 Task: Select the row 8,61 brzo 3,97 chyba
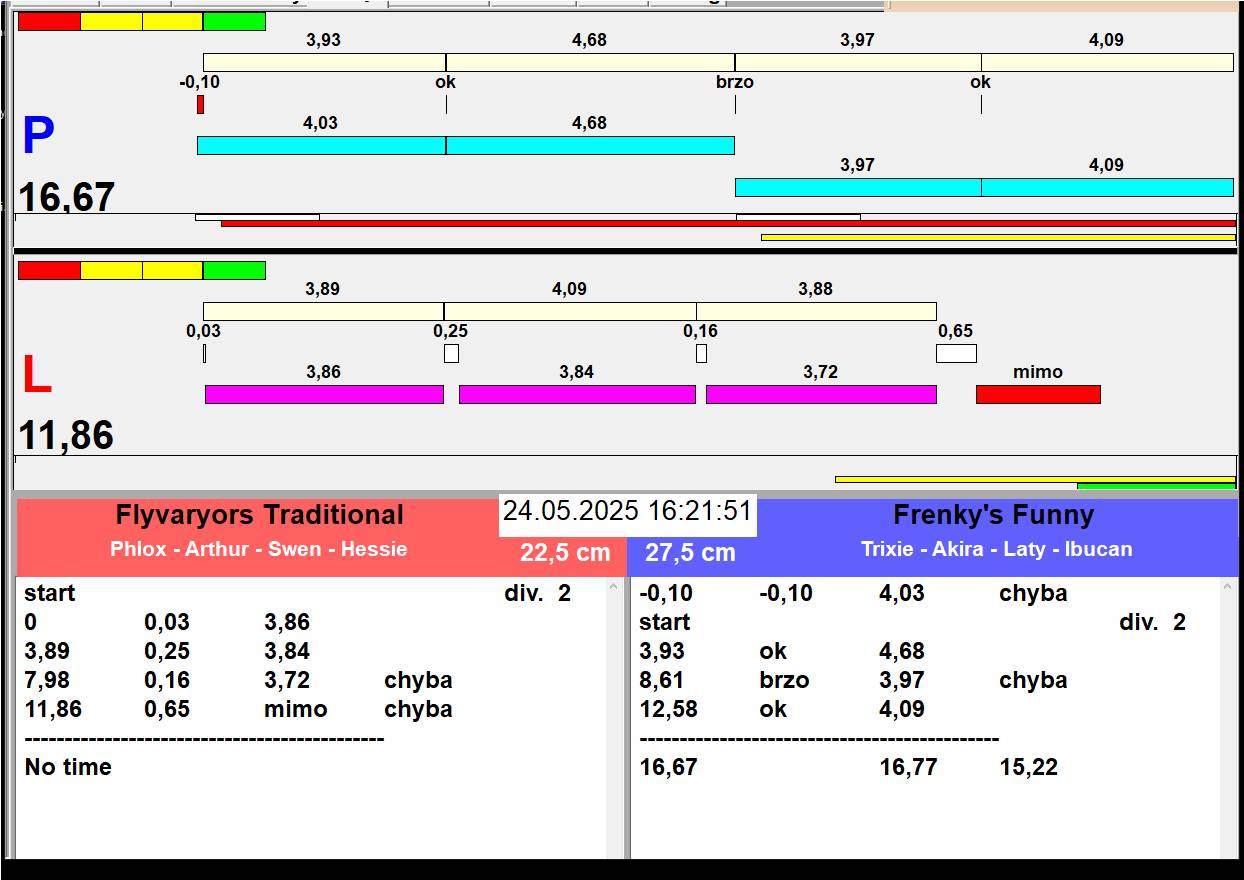pyautogui.click(x=853, y=680)
